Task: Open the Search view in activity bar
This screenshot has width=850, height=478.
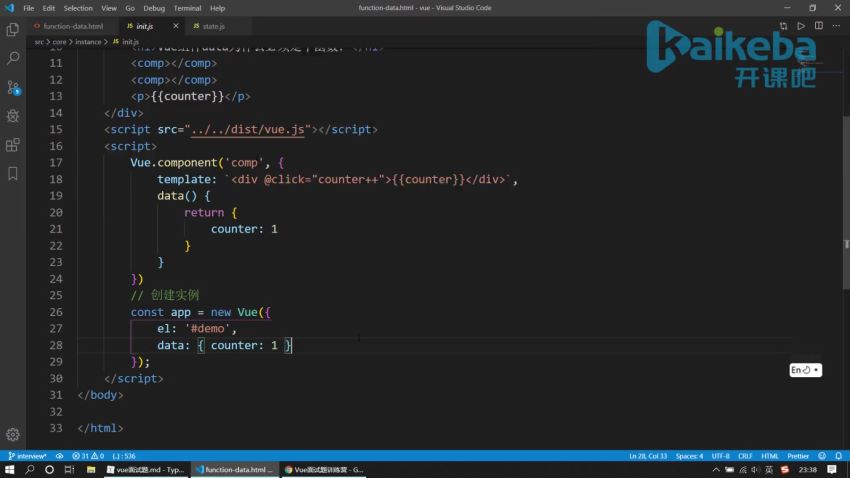Action: 12,58
